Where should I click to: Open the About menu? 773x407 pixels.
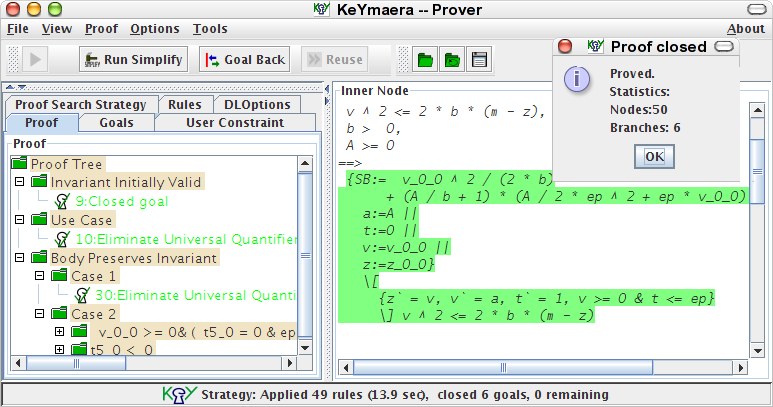pos(745,29)
